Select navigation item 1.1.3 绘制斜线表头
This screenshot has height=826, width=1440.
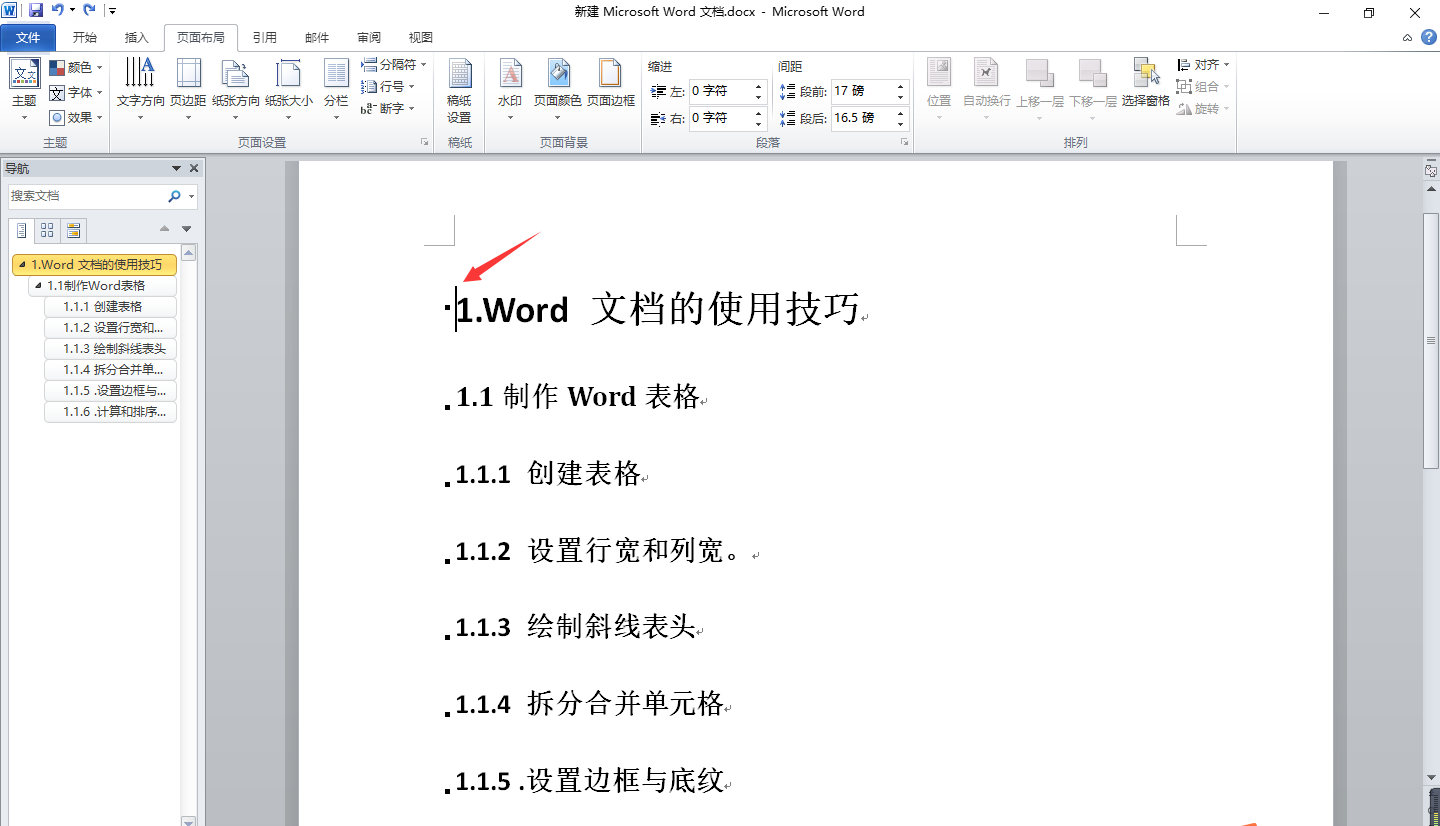pyautogui.click(x=111, y=349)
